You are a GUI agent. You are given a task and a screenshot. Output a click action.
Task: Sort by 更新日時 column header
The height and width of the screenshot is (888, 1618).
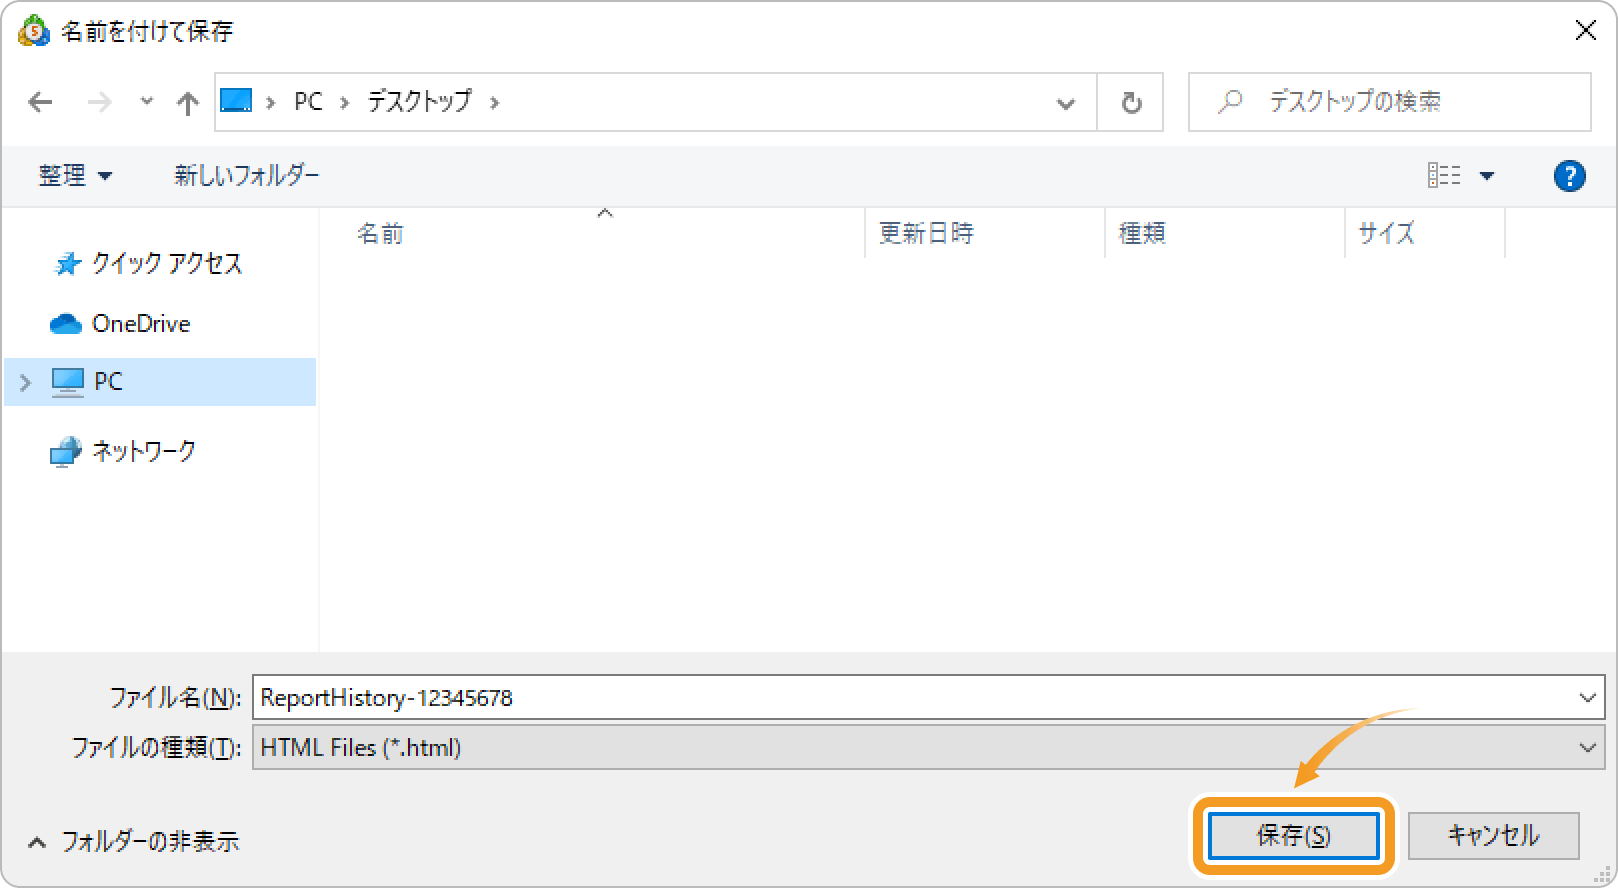click(985, 233)
